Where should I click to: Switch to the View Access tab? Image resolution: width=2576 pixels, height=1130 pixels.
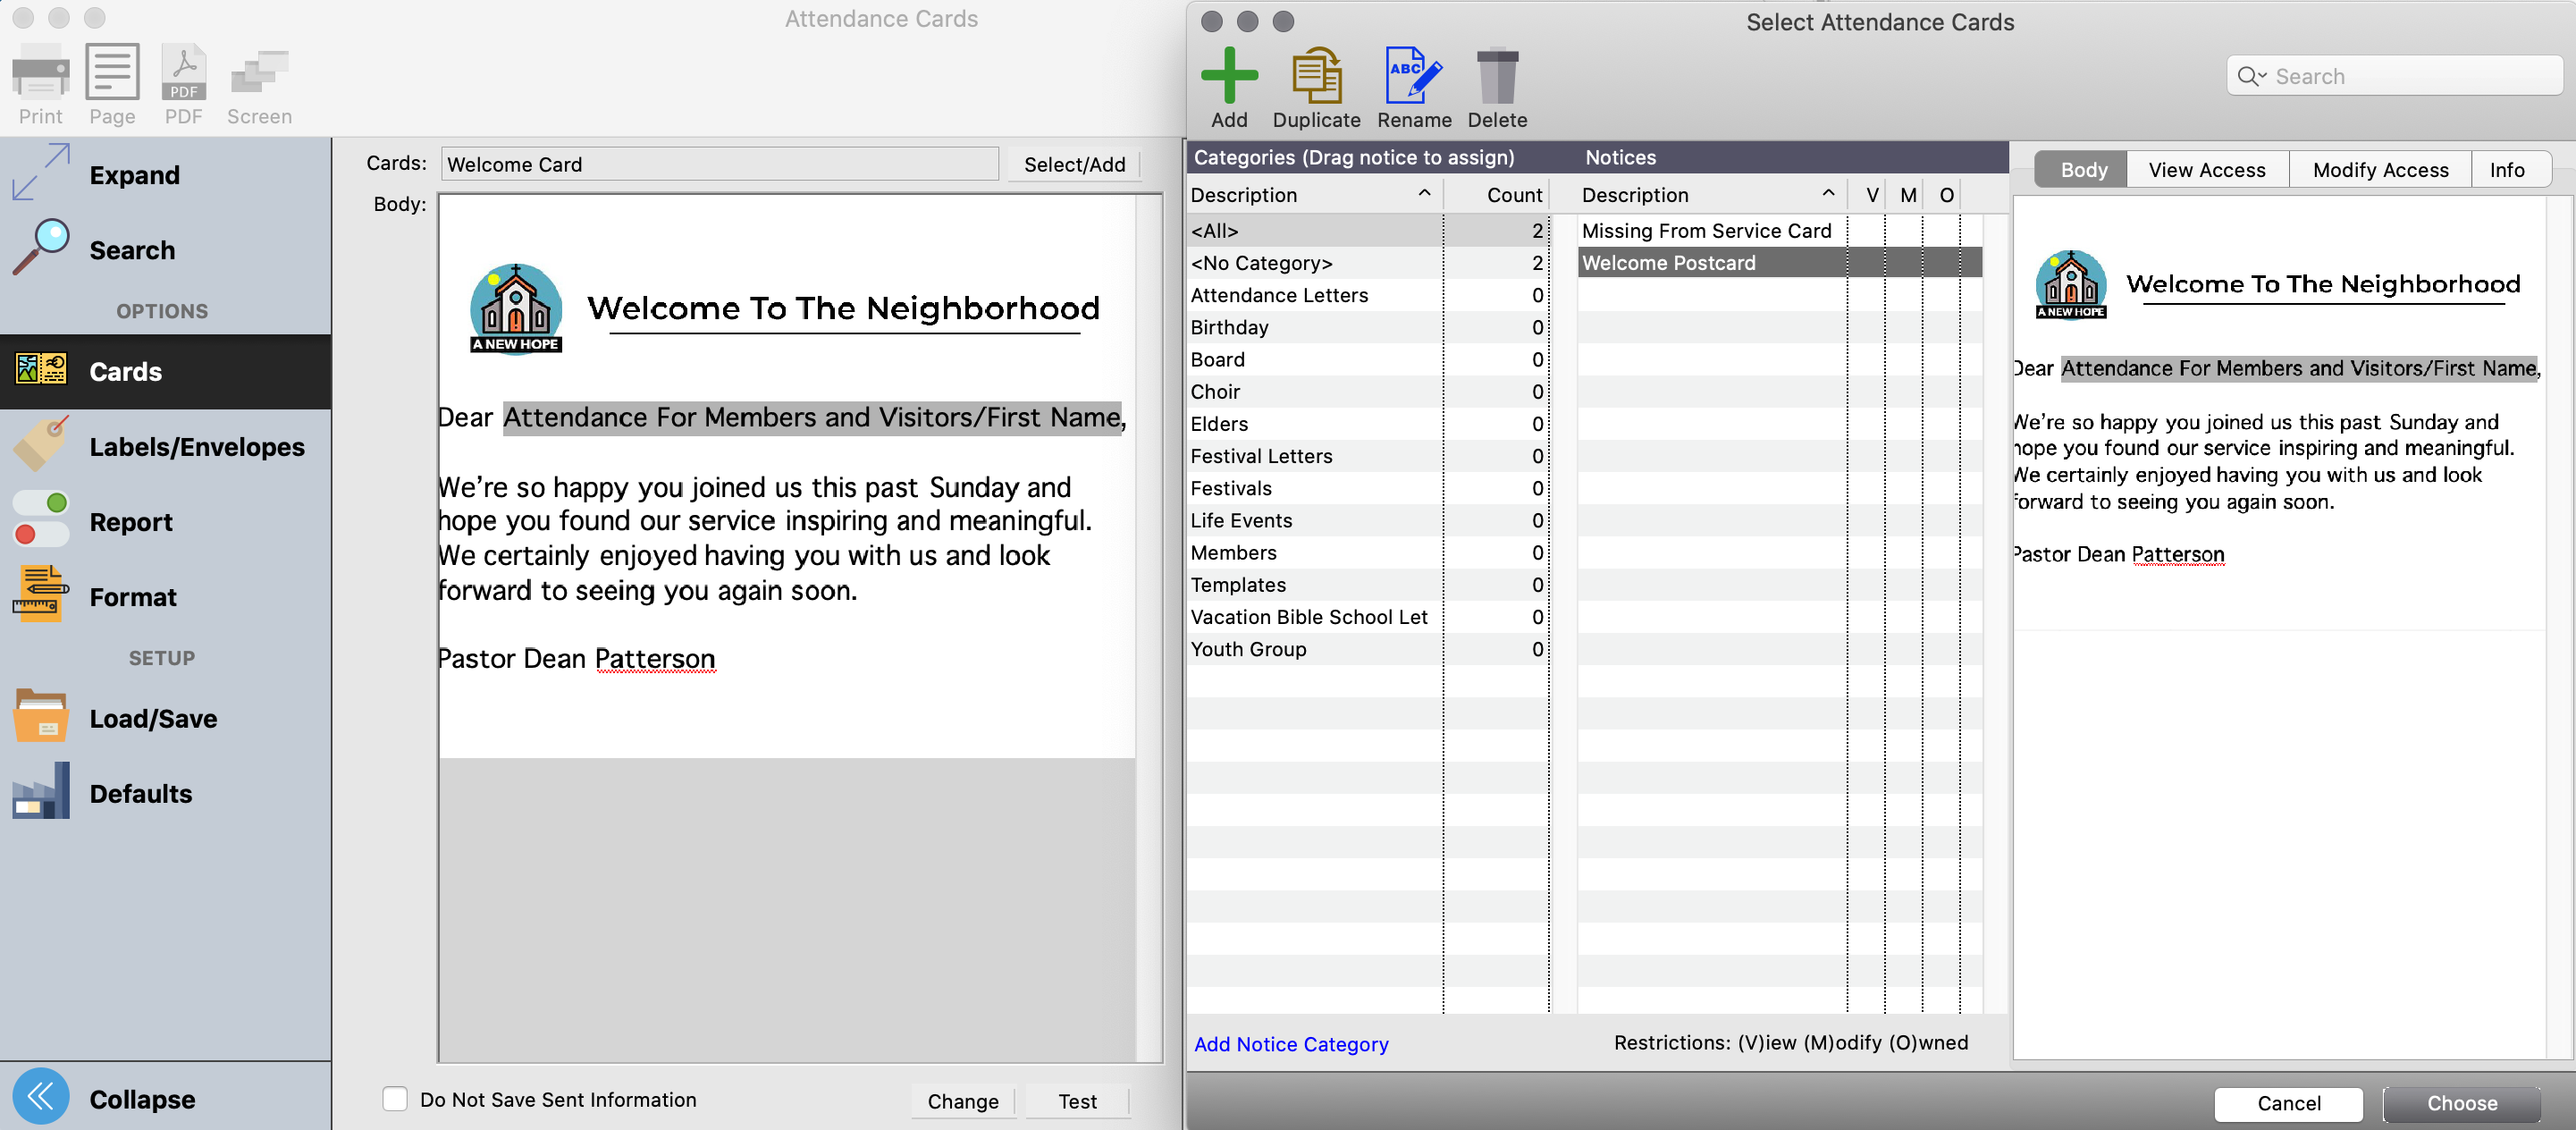(2206, 170)
